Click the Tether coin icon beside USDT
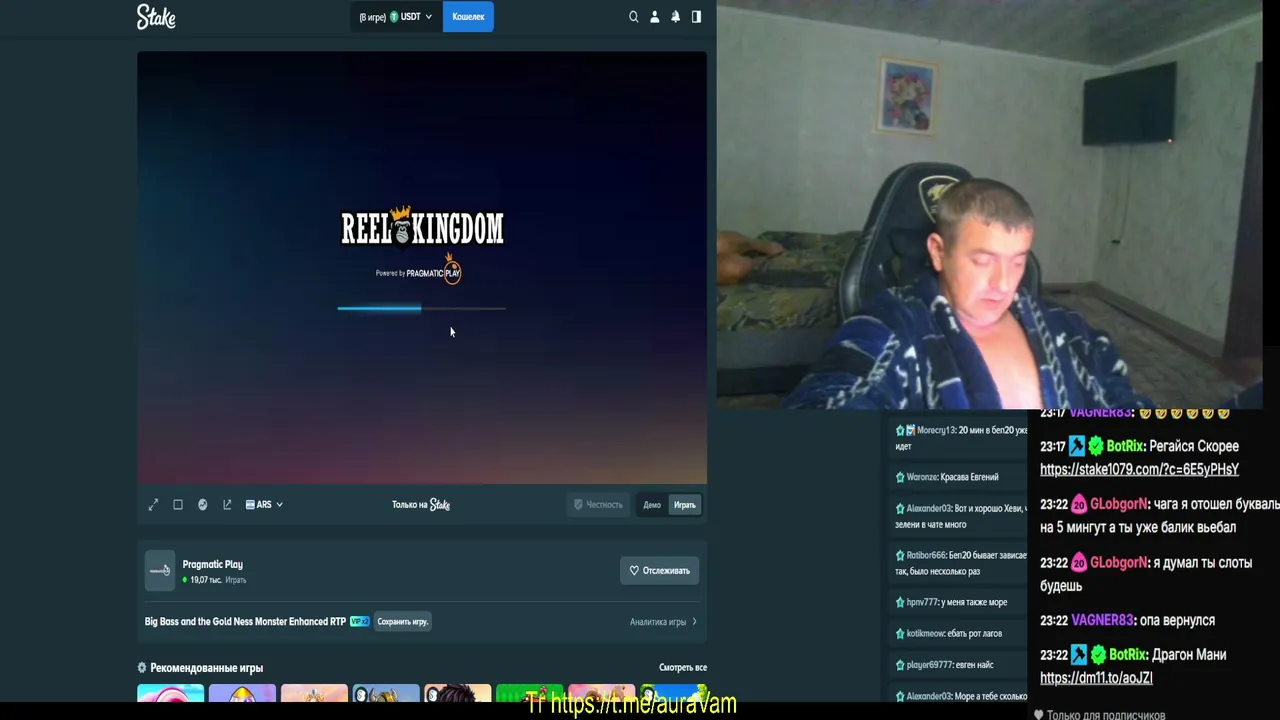The image size is (1280, 720). pyautogui.click(x=394, y=17)
